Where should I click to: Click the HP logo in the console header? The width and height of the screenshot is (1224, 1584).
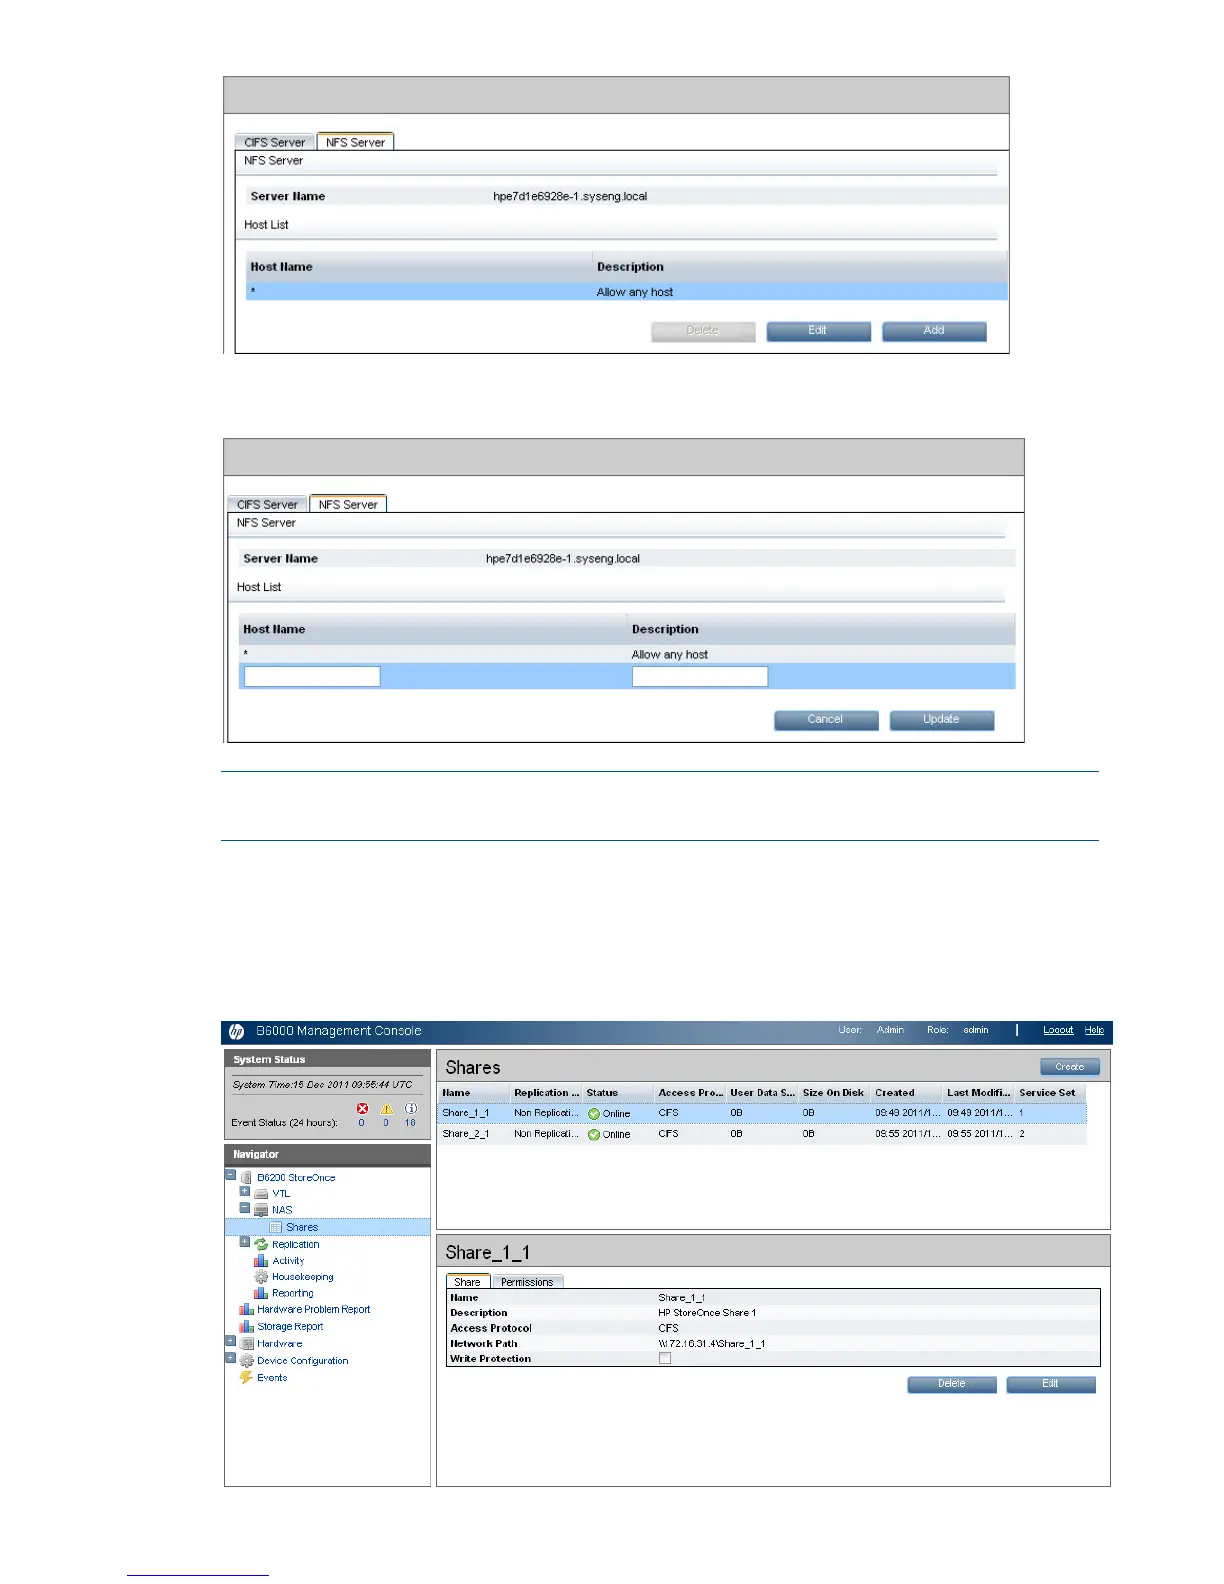point(237,1031)
